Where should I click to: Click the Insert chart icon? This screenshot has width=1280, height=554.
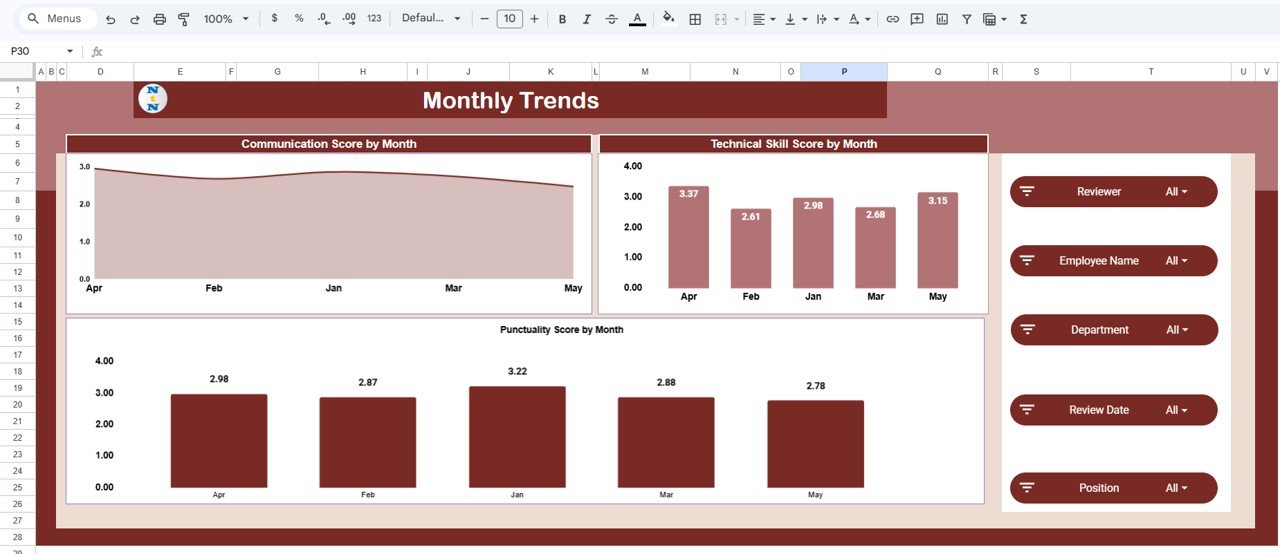[x=941, y=19]
